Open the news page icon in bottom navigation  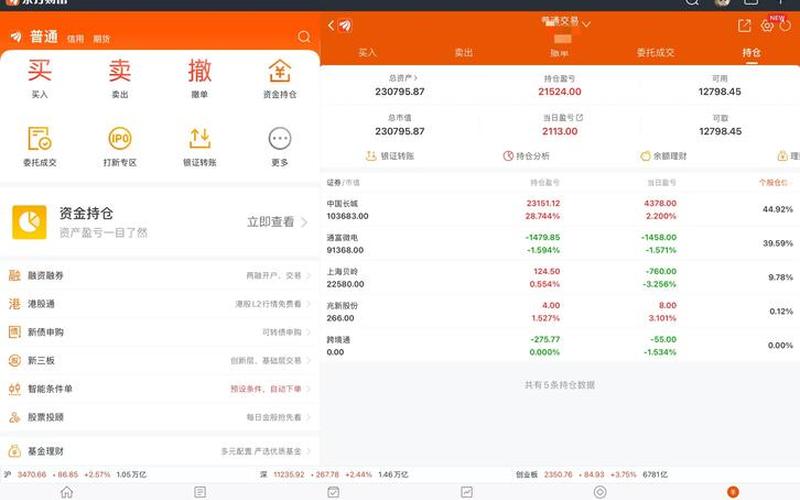pos(200,492)
